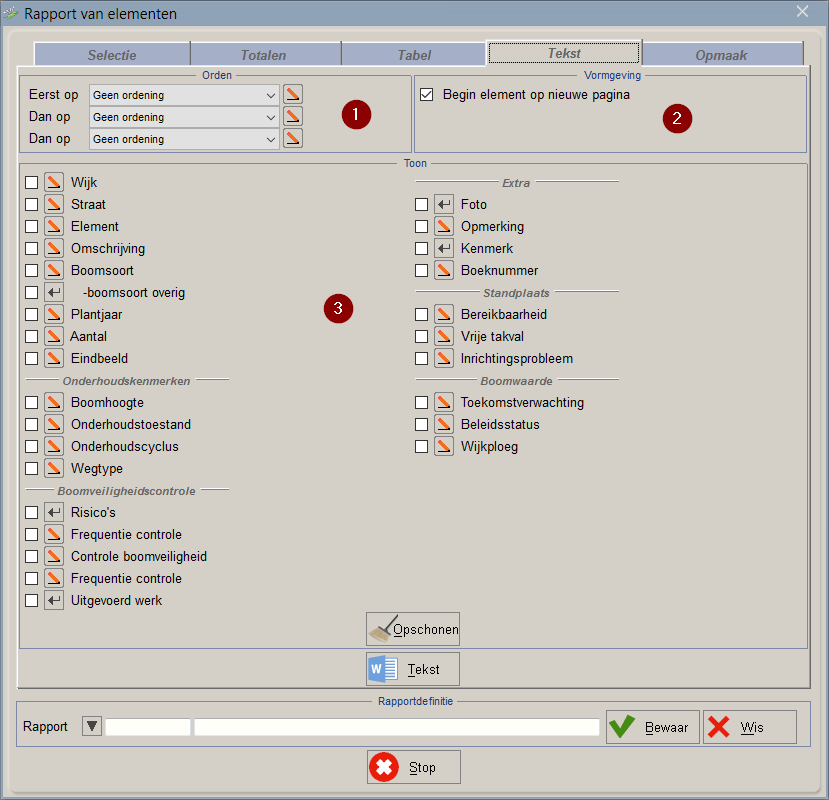Click the return-arrow icon beside Uitgevoerd werk
The width and height of the screenshot is (829, 800).
53,600
